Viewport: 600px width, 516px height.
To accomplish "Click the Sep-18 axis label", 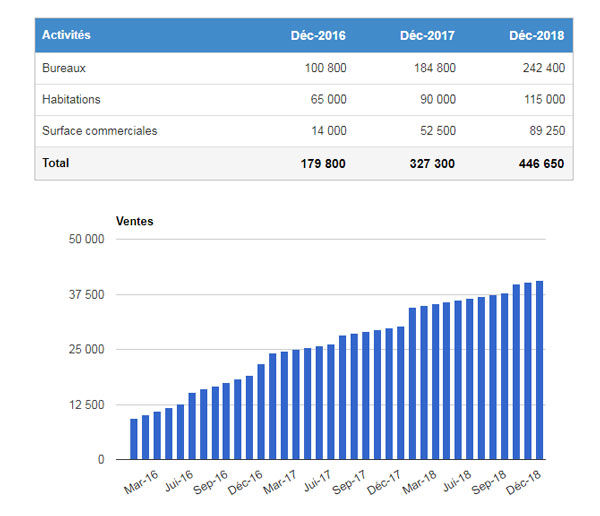I will point(488,482).
